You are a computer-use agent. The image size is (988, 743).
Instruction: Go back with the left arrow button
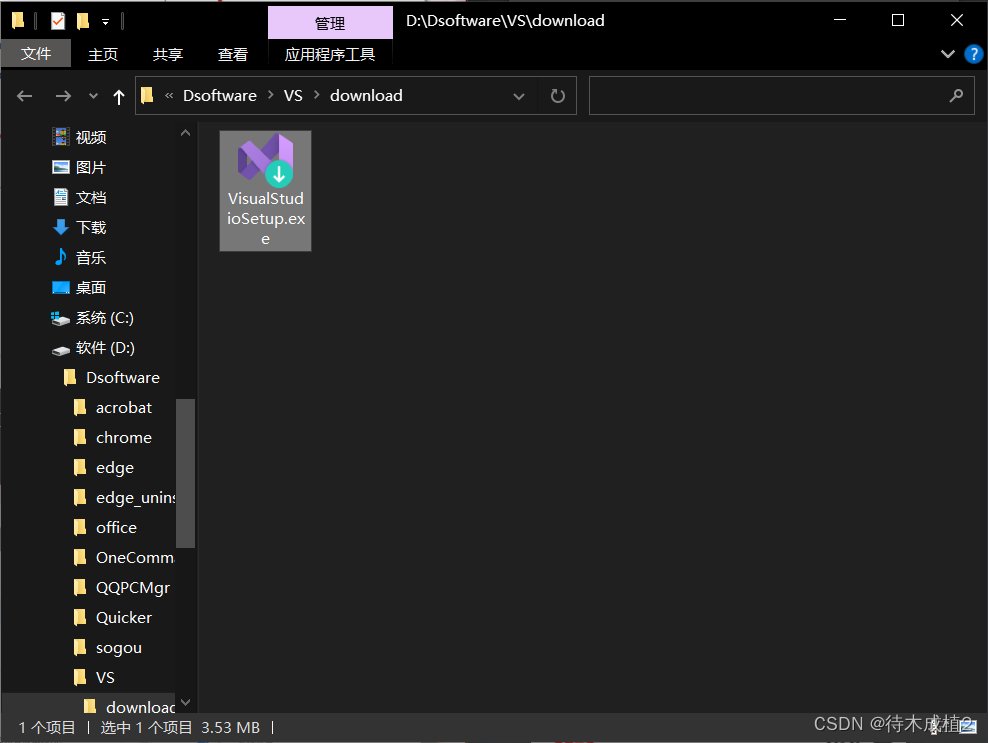click(x=25, y=96)
